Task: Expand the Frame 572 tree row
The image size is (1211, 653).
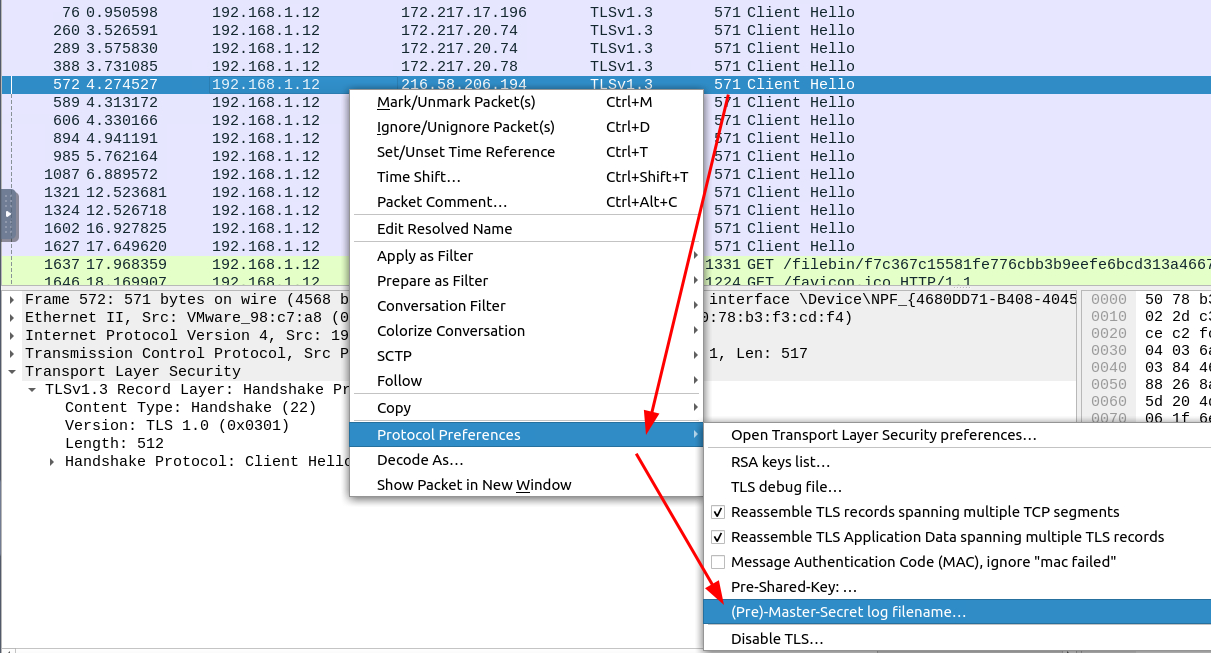Action: pyautogui.click(x=11, y=299)
